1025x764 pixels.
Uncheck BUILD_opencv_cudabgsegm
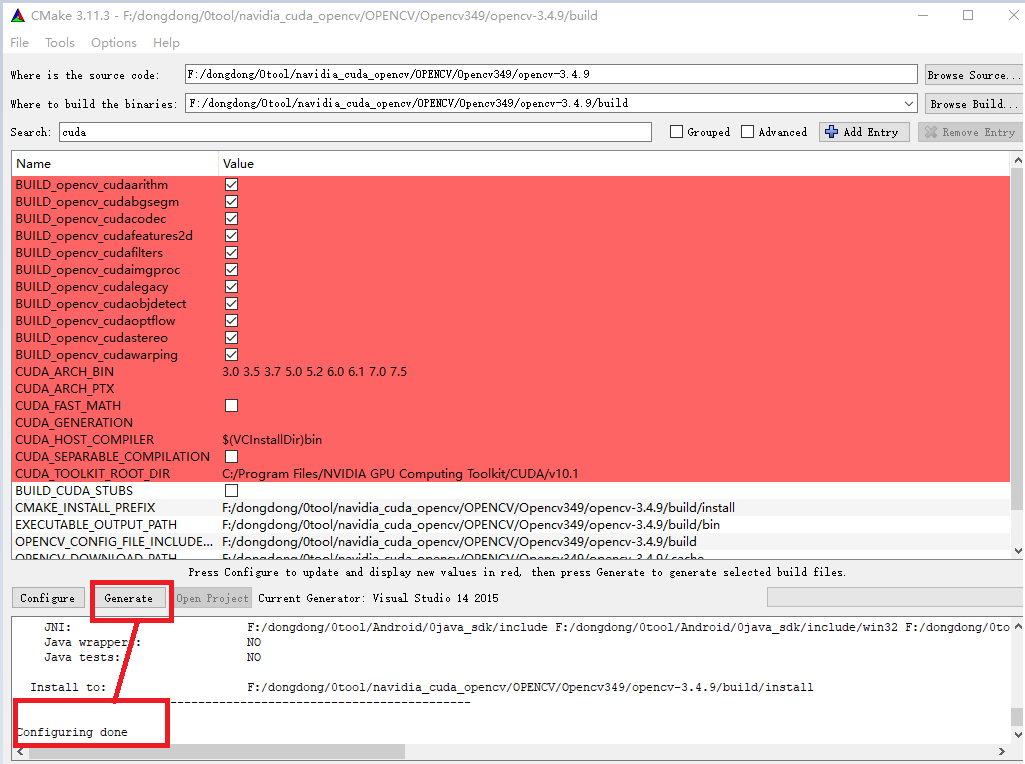point(231,202)
